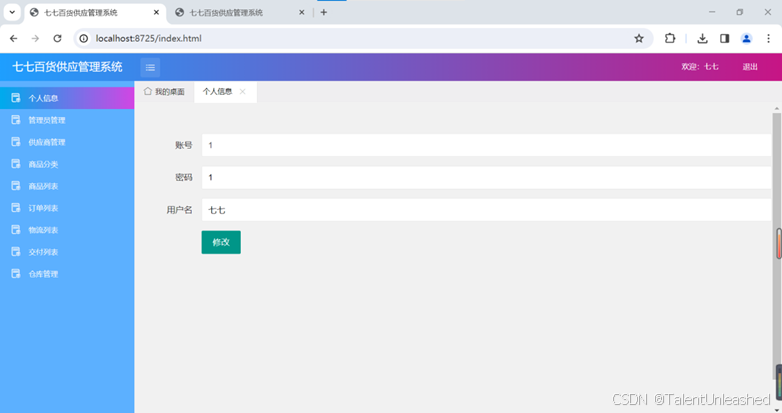Click the scrollbar up arrow
This screenshot has width=782, height=413.
pos(777,108)
